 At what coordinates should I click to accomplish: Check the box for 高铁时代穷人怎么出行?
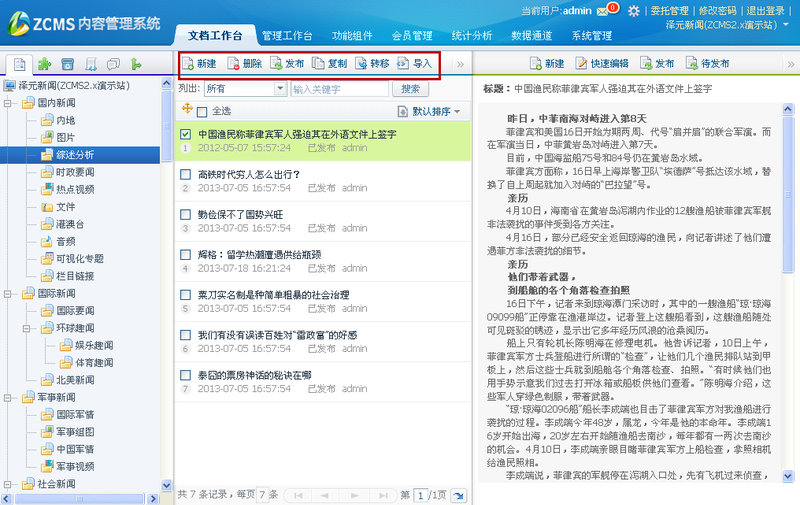[x=186, y=174]
